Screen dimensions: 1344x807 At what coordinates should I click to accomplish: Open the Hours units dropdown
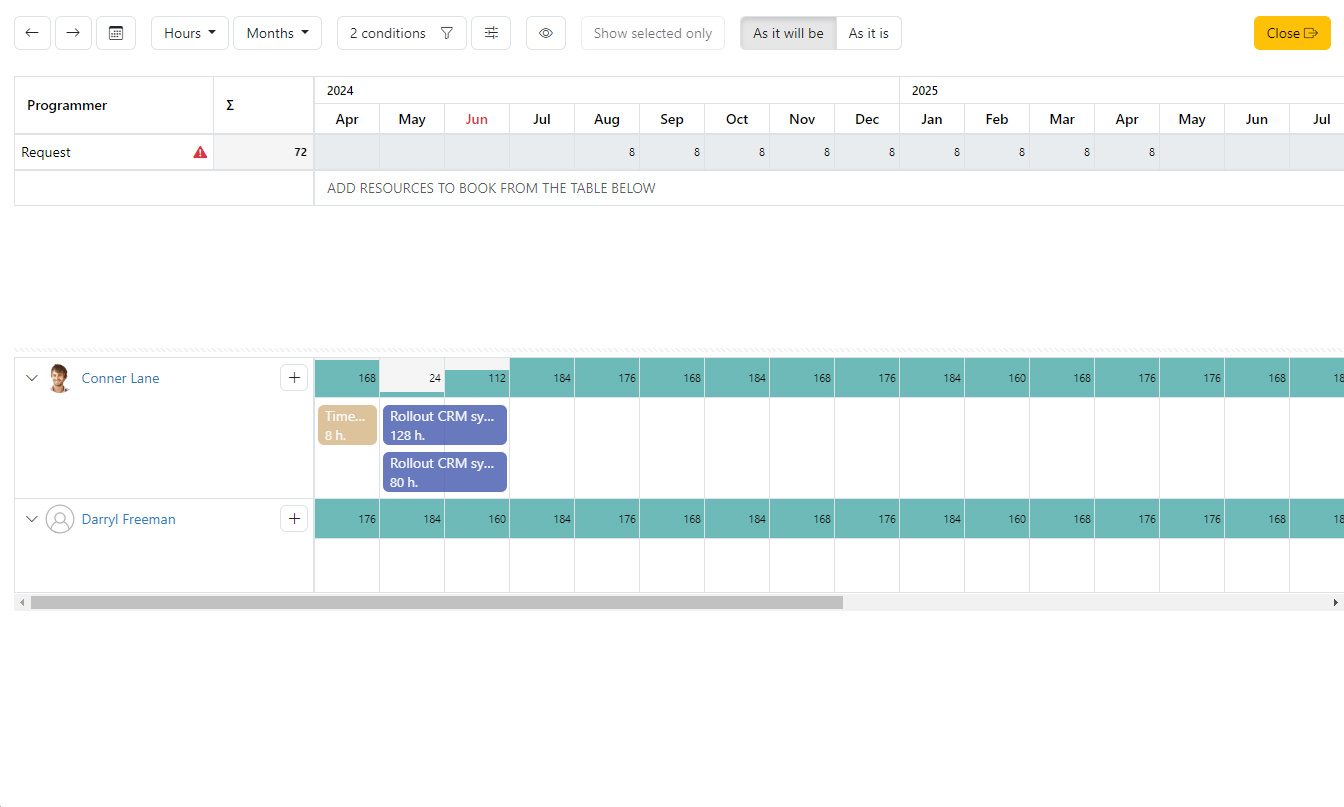pyautogui.click(x=190, y=33)
